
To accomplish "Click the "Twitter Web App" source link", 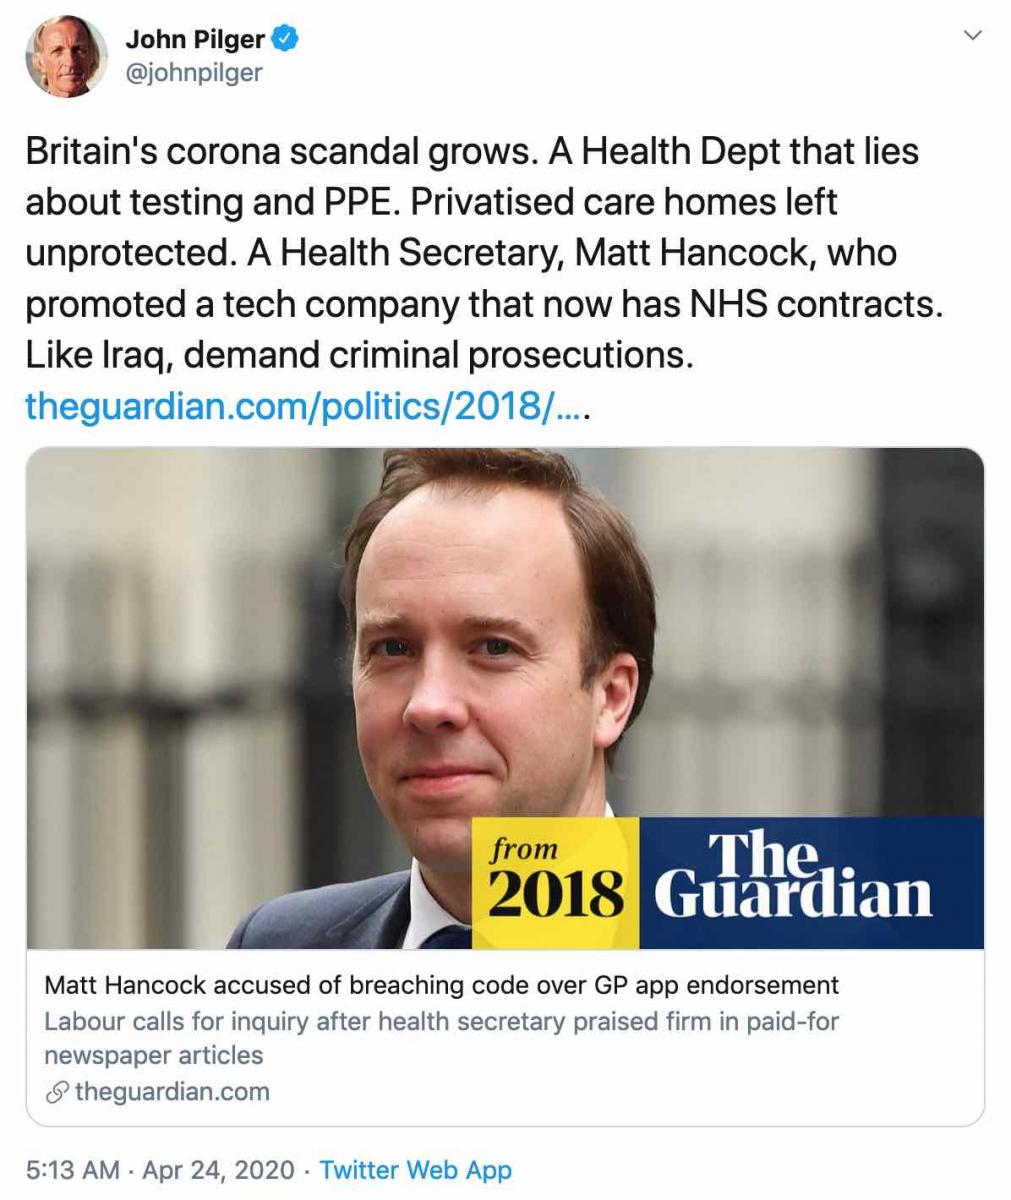I will point(415,1170).
